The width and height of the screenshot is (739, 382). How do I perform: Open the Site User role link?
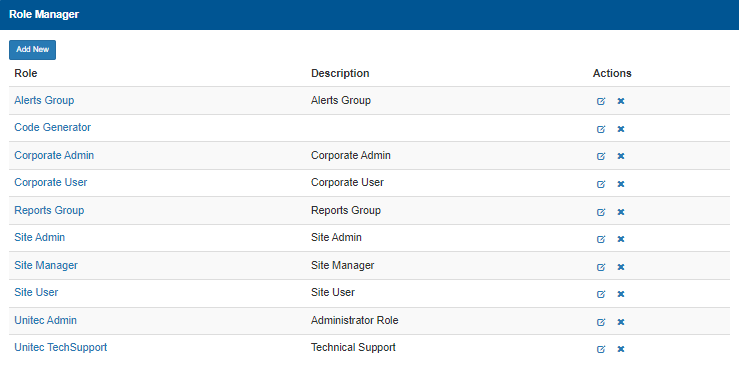[x=36, y=293]
